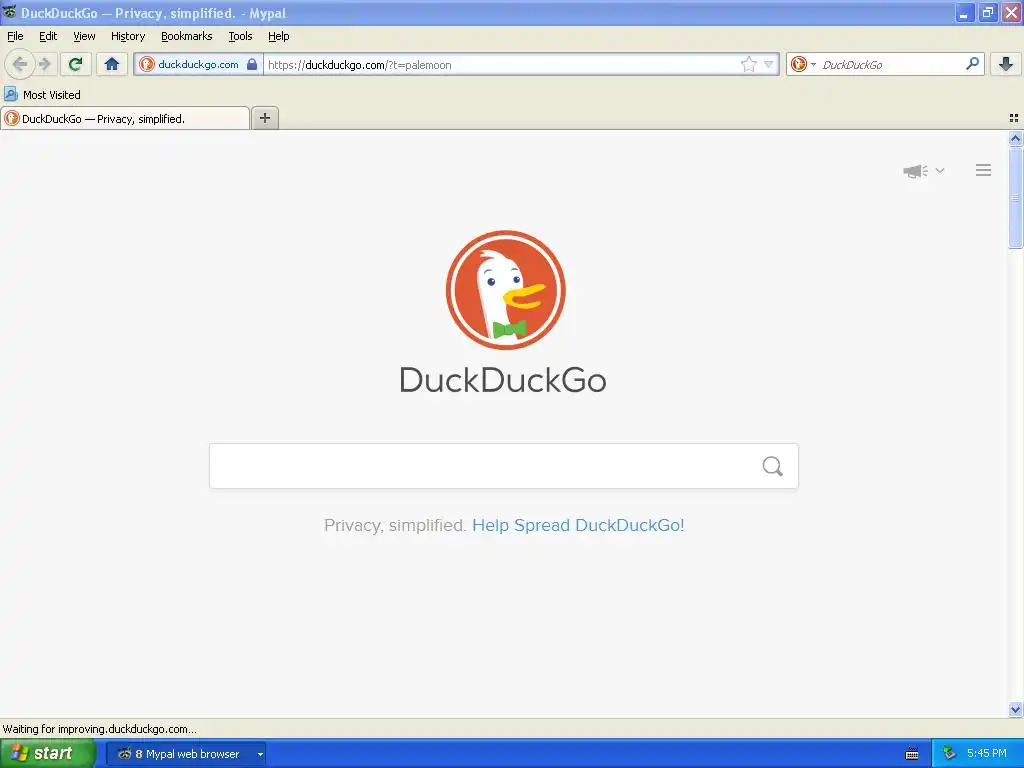1024x768 pixels.
Task: Click the vertical scrollbar thumb
Action: coord(1015,197)
